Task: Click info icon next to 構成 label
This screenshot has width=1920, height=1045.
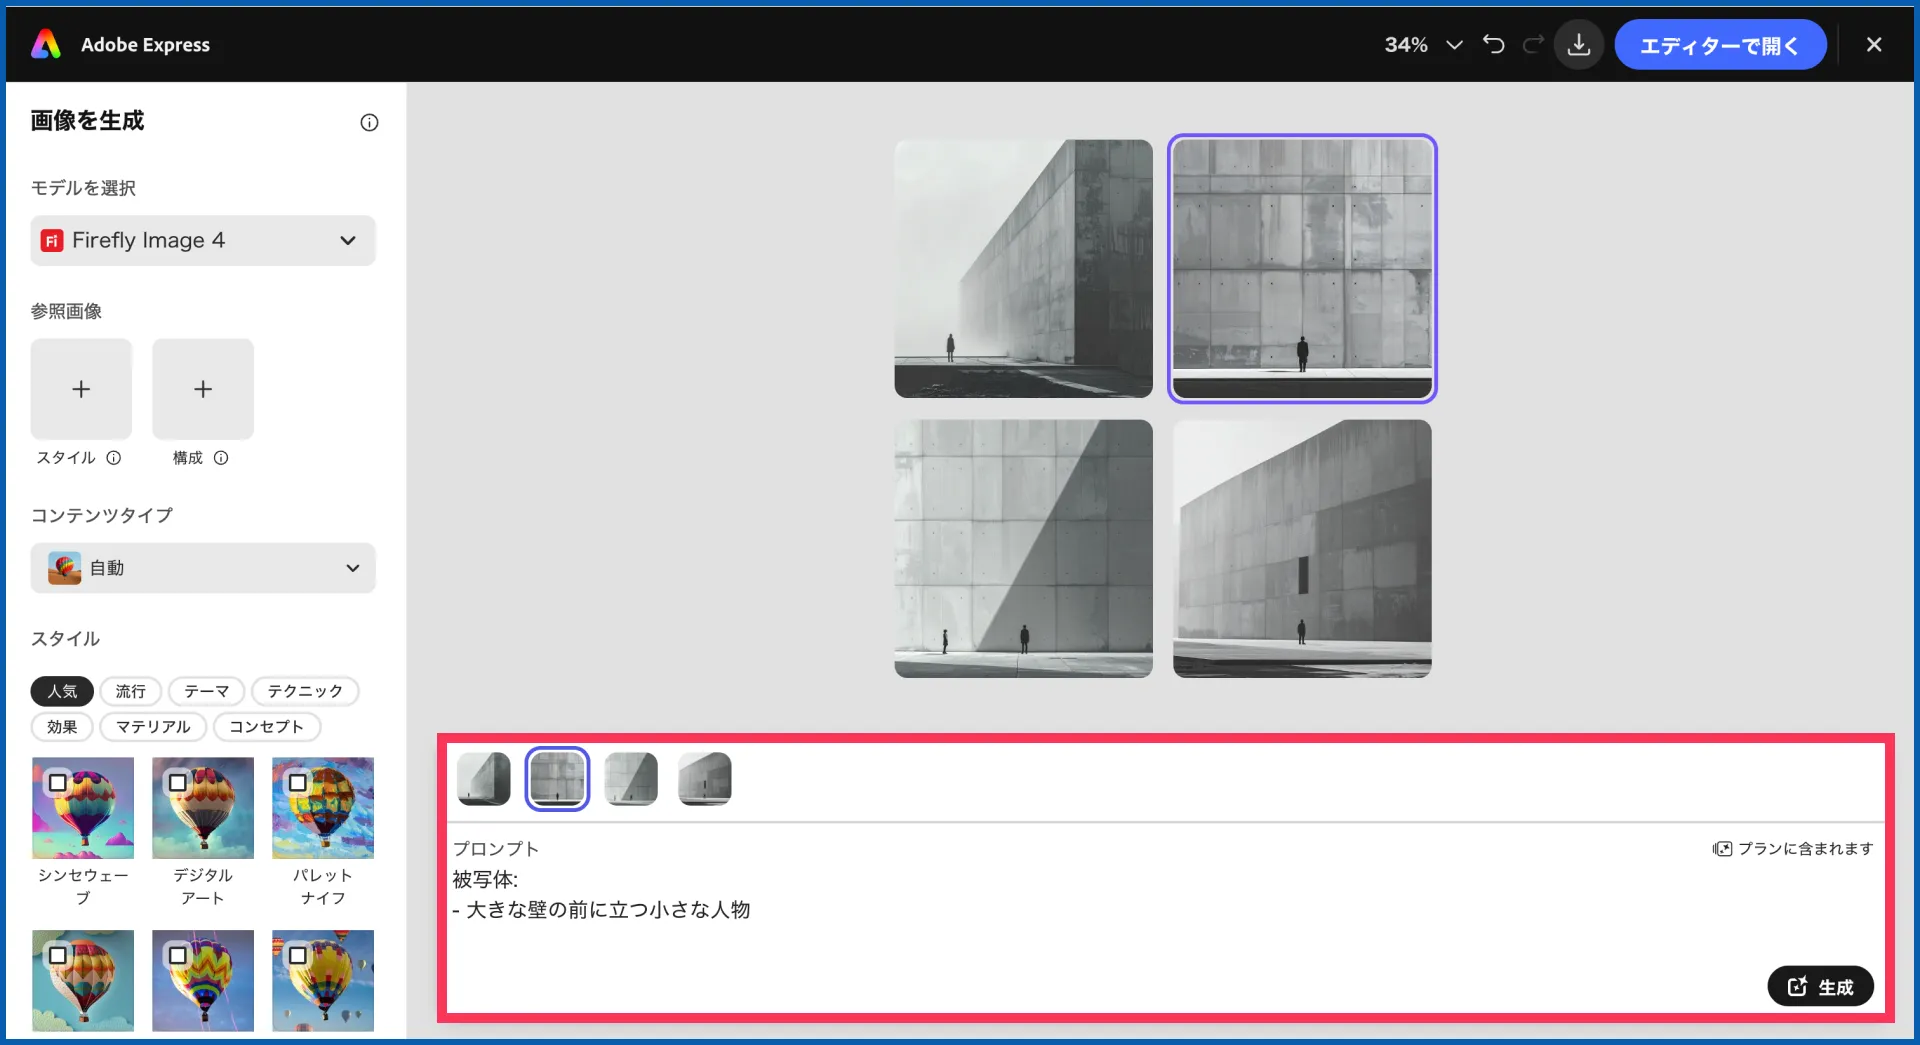Action: pyautogui.click(x=221, y=458)
